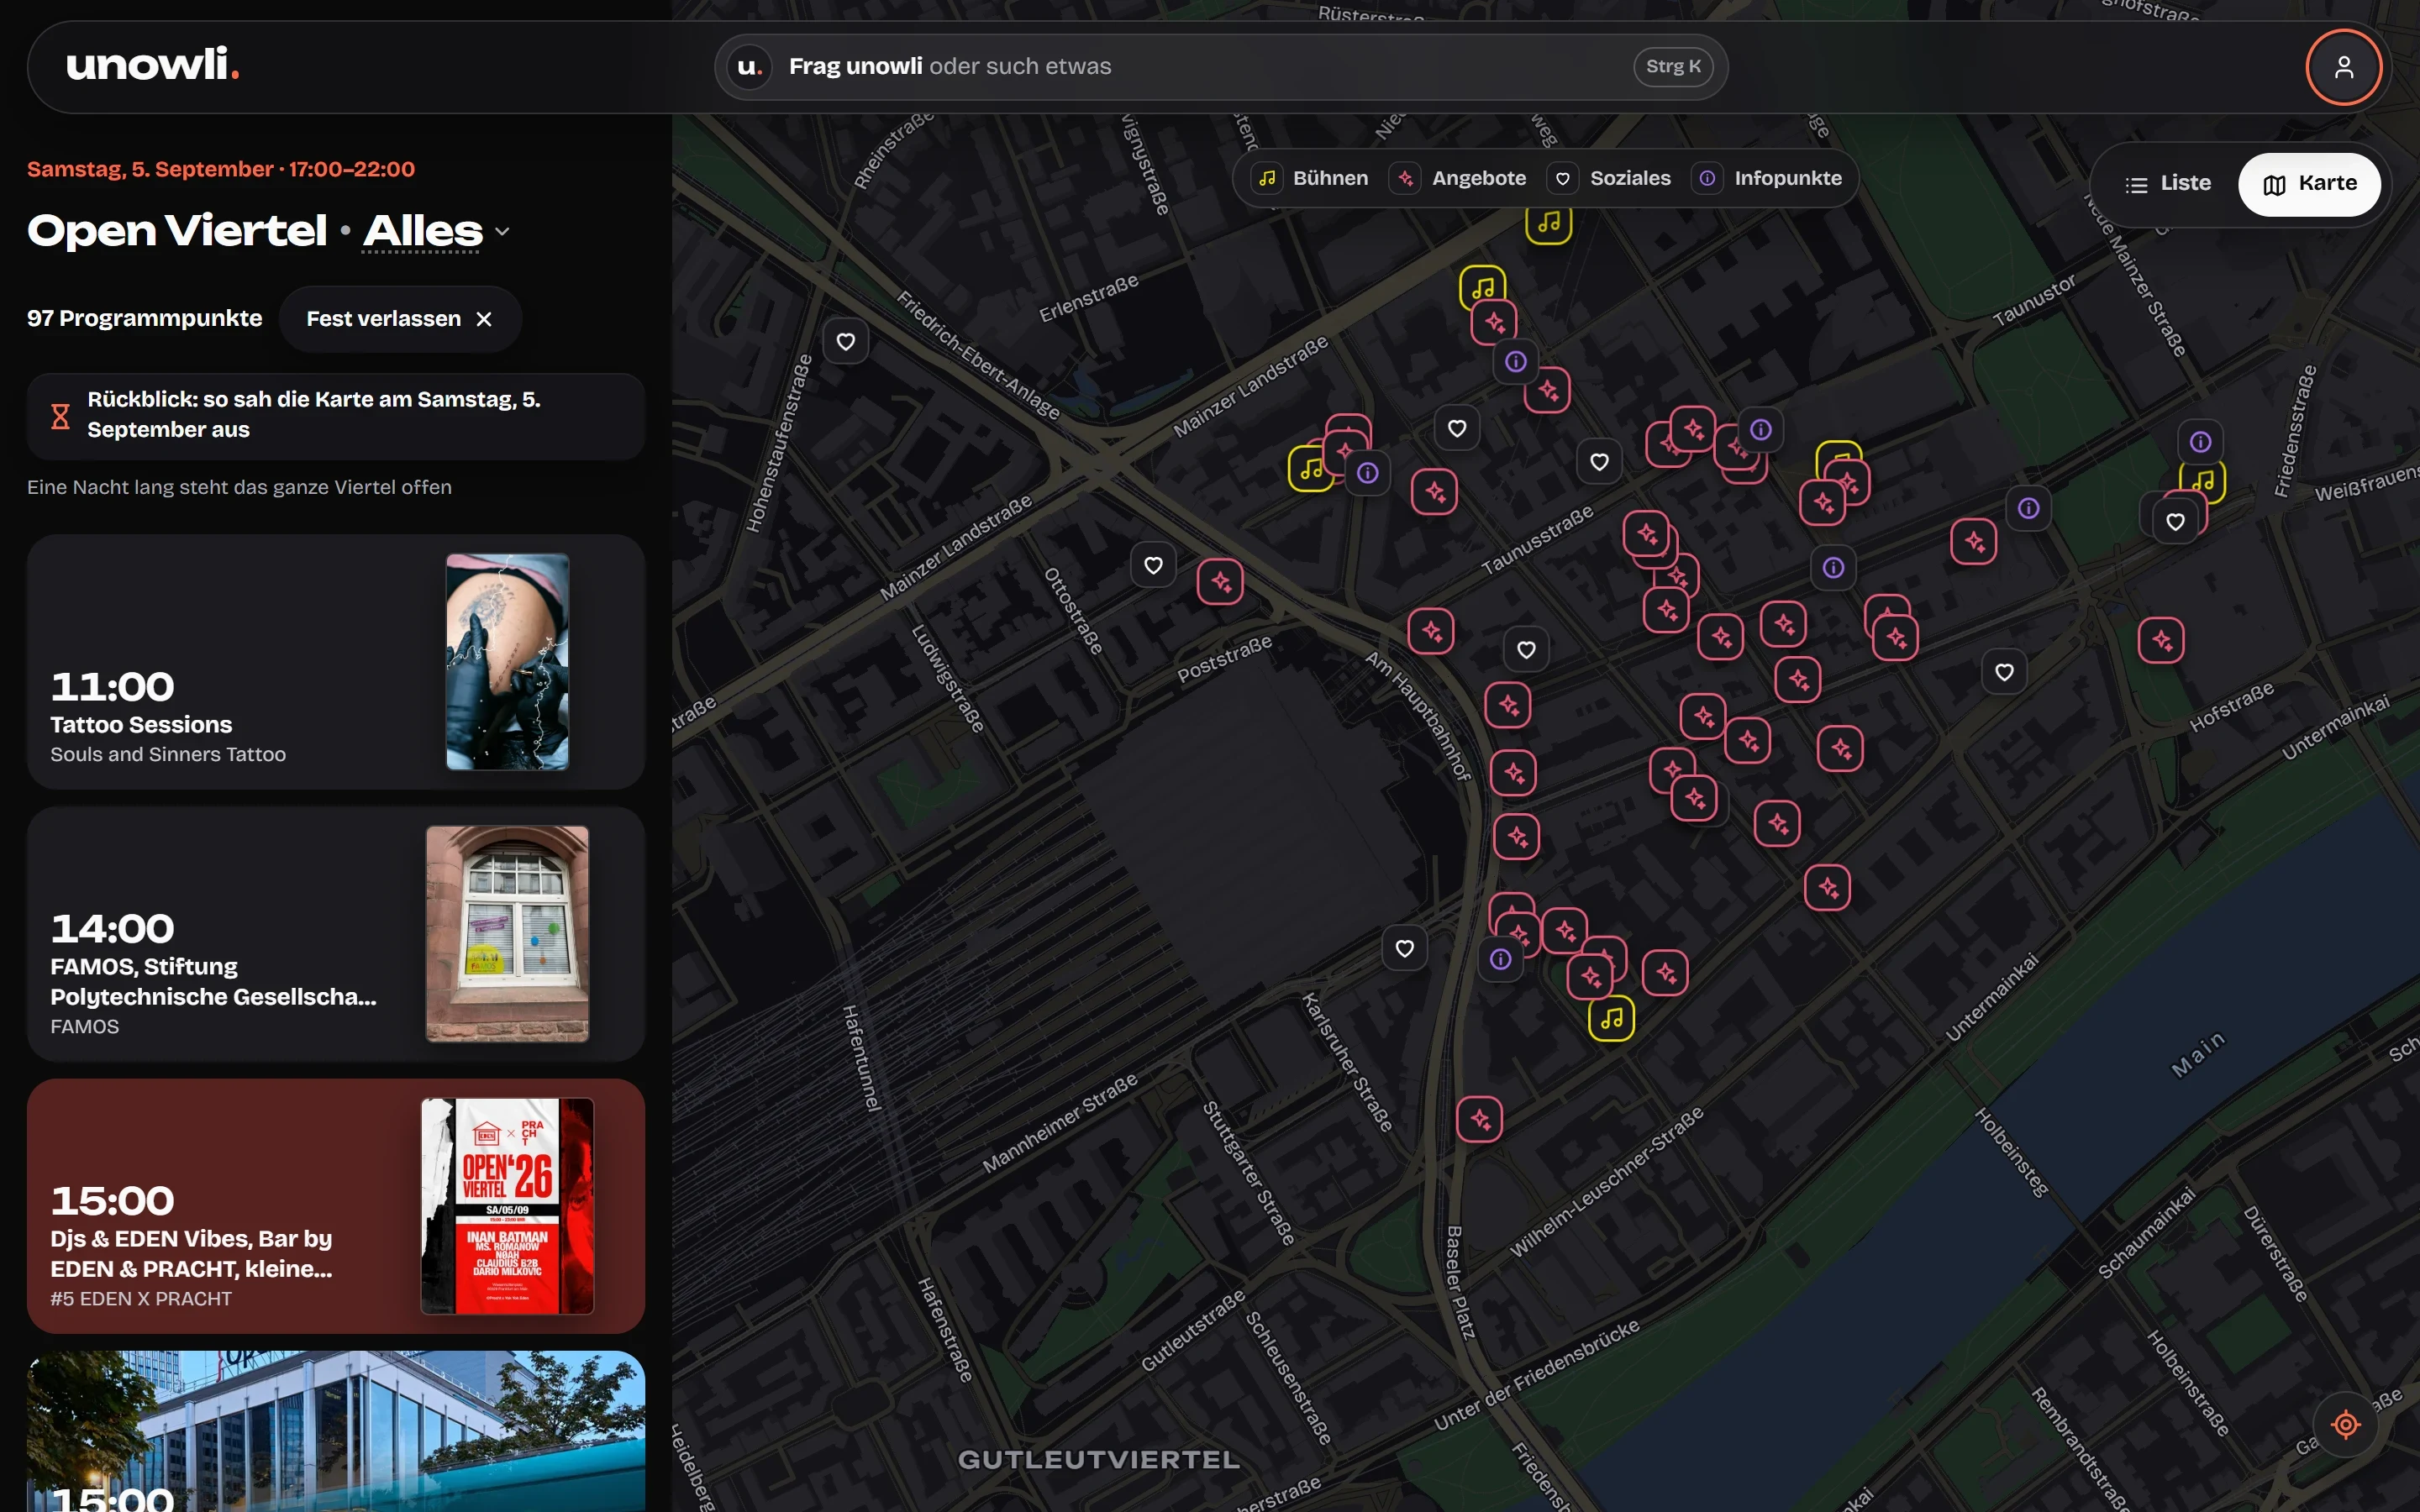Screen dimensions: 2420x1512
Task: Click the Frag unowli search field
Action: (x=1220, y=67)
